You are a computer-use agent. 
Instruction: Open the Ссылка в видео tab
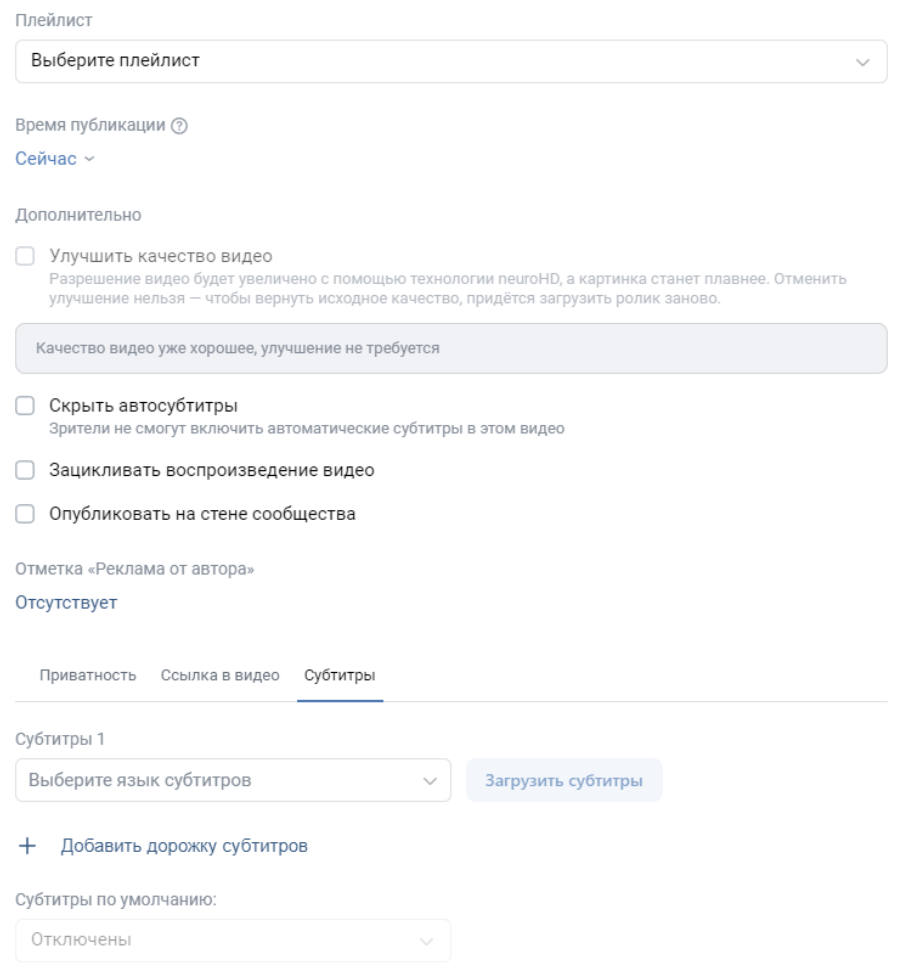tap(220, 674)
